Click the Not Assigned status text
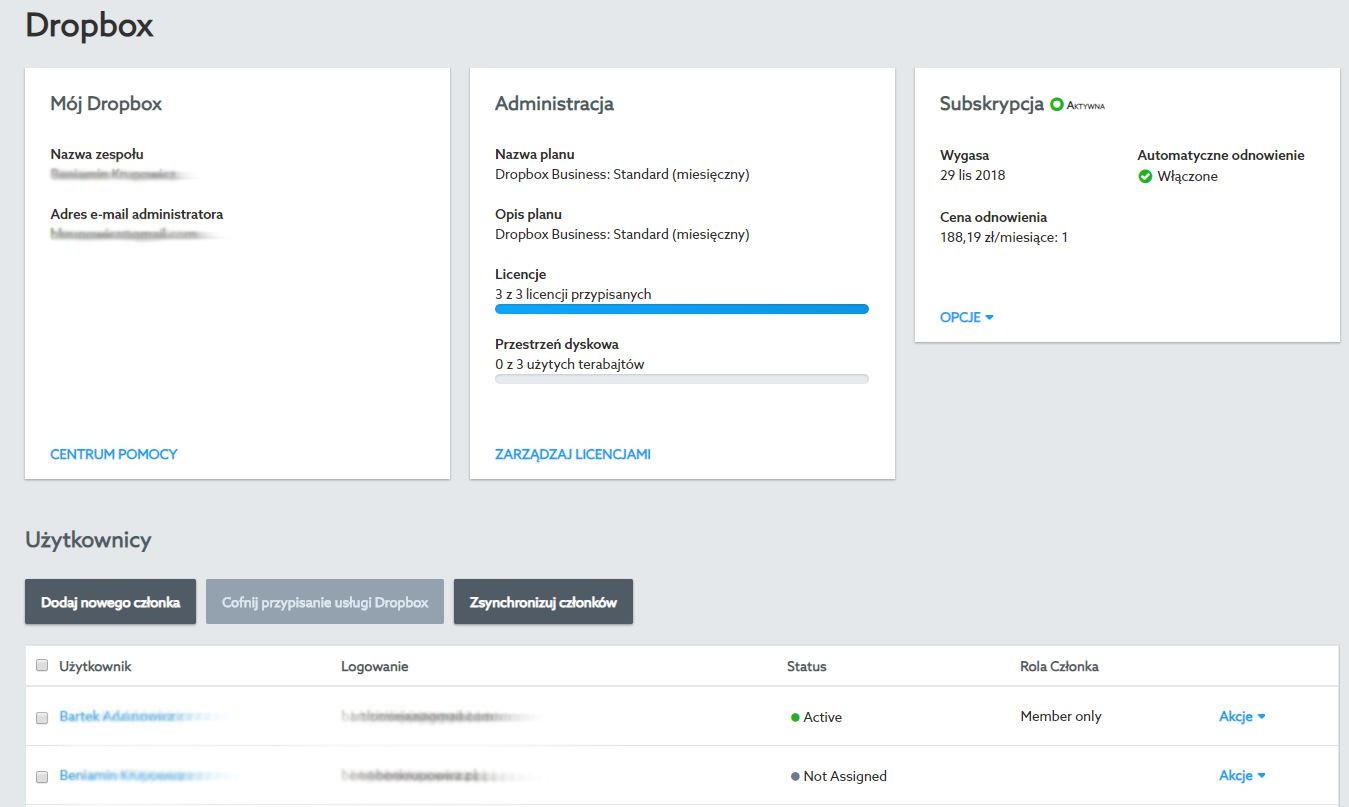Screen dimensions: 1349x807 click(x=845, y=776)
